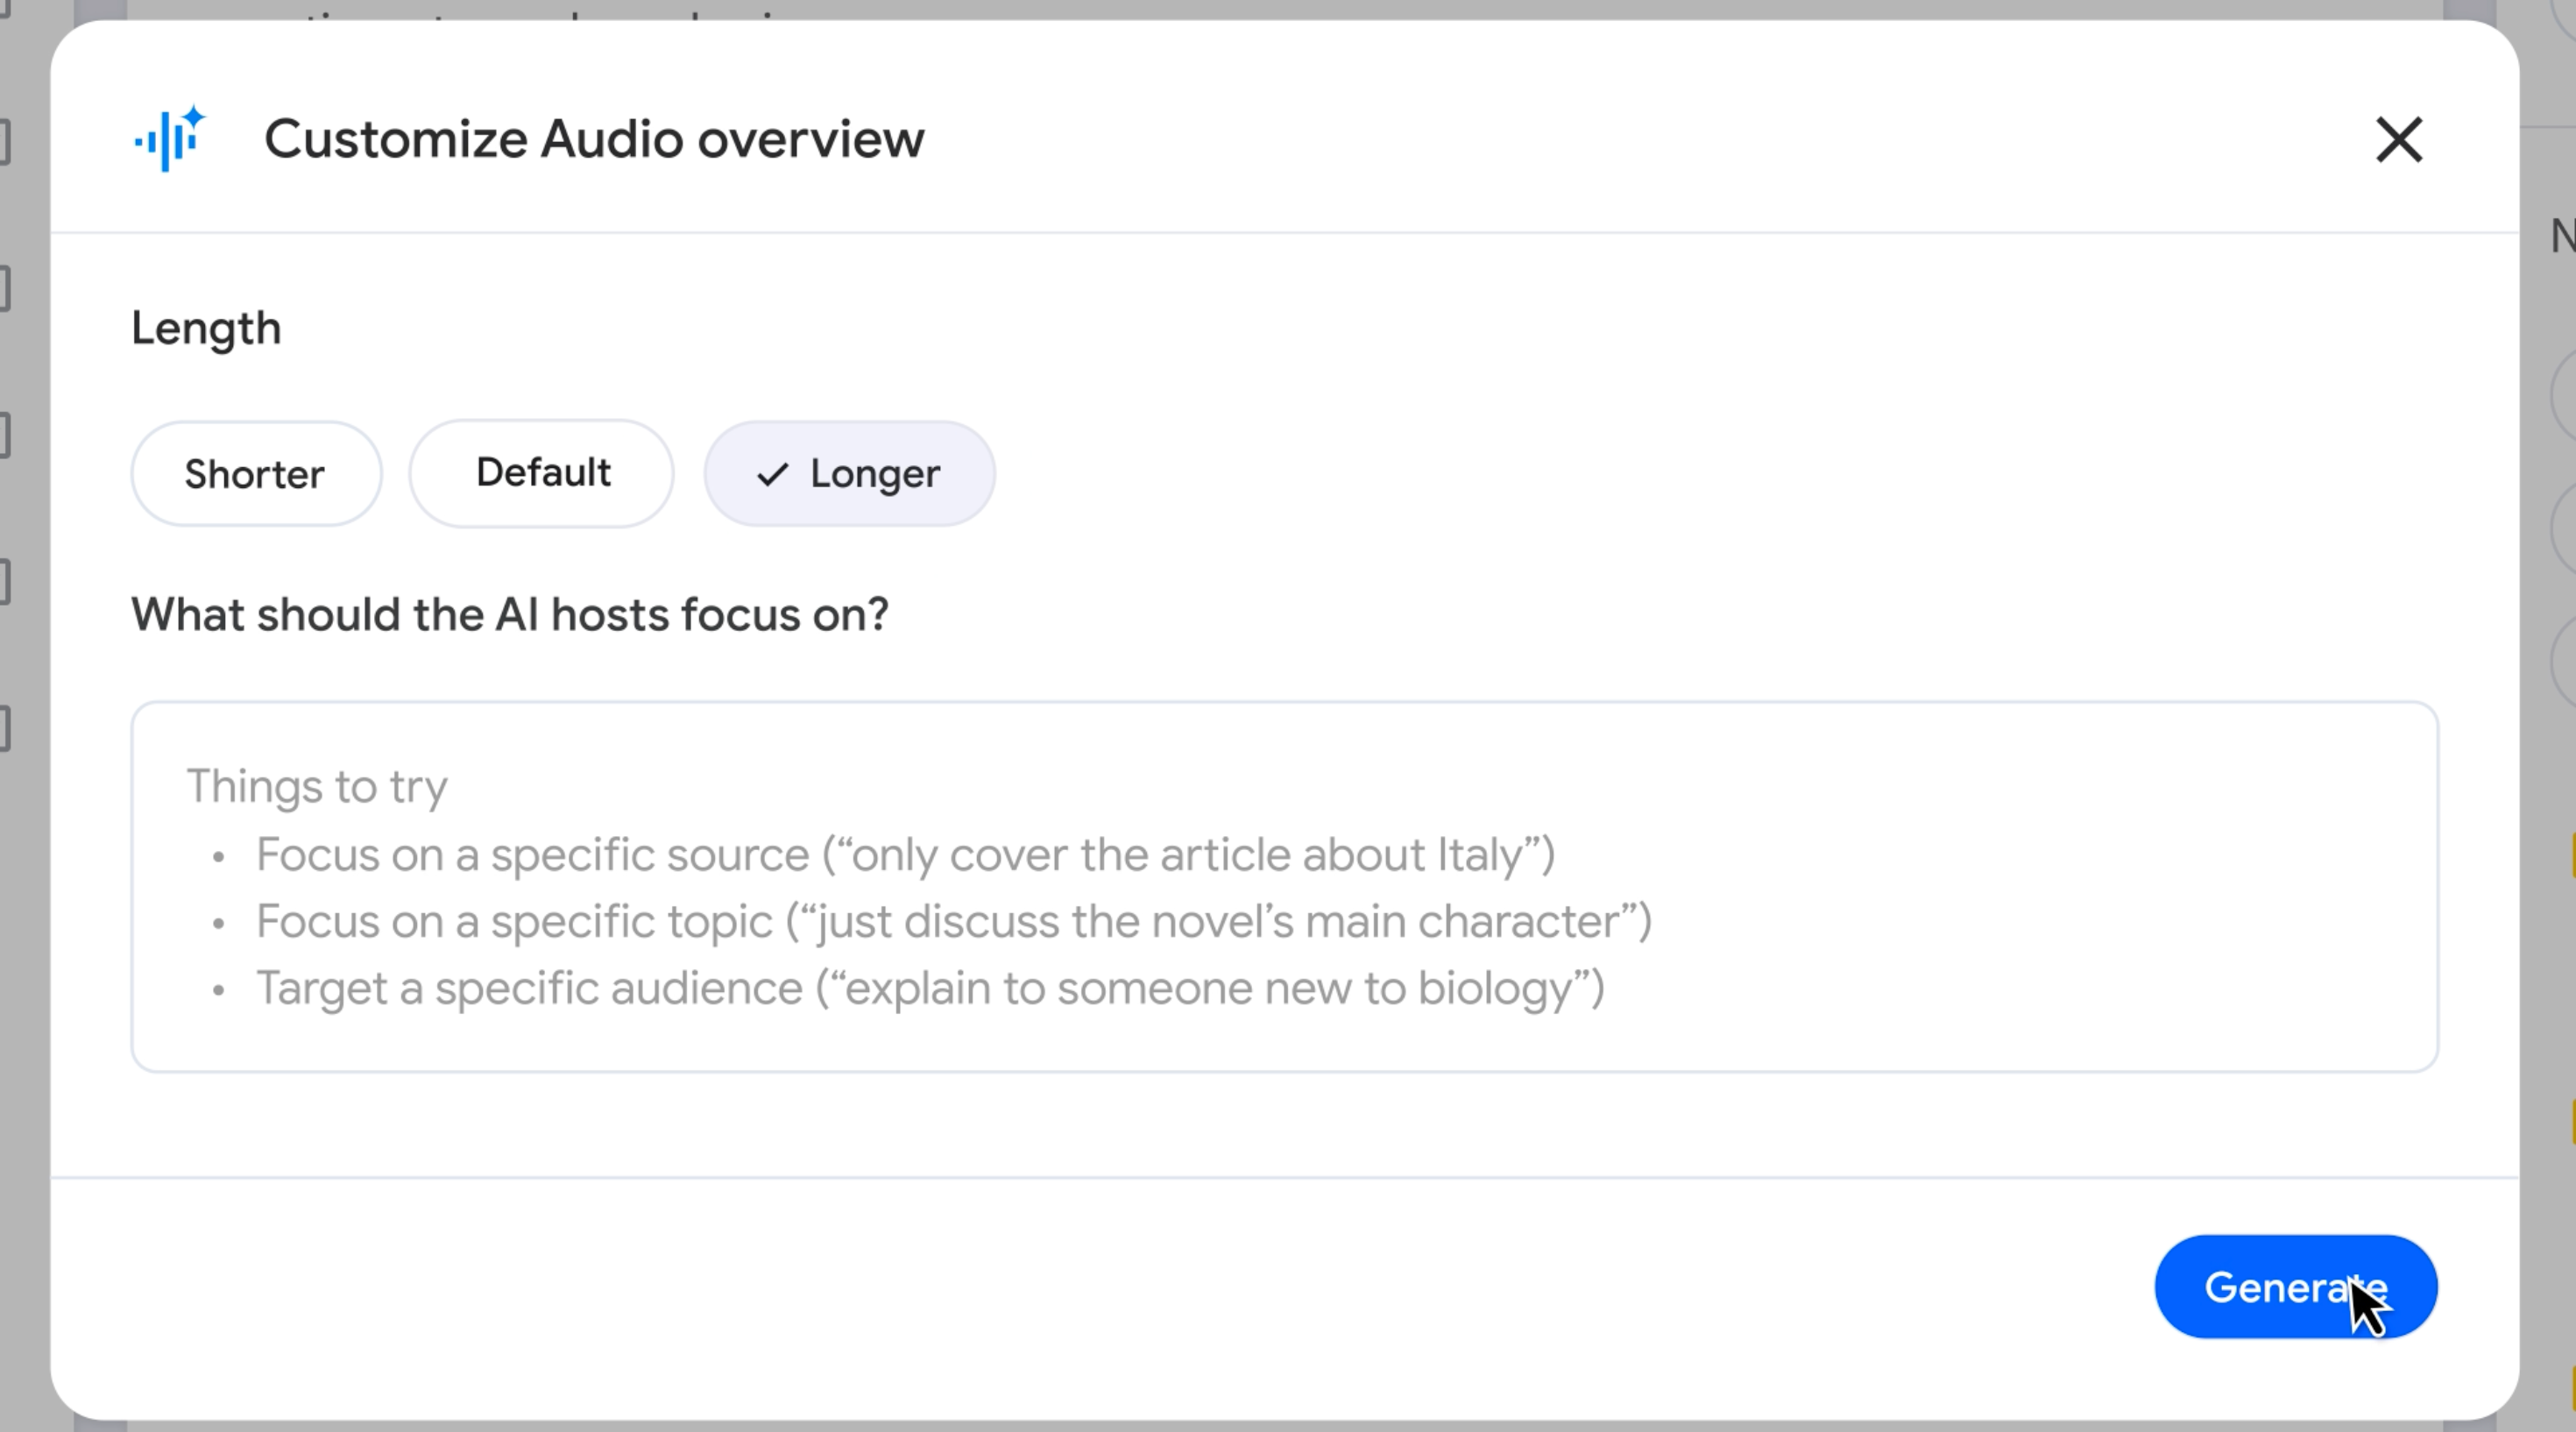The image size is (2576, 1432).
Task: Close the Customize Audio overview dialog
Action: coord(2399,139)
